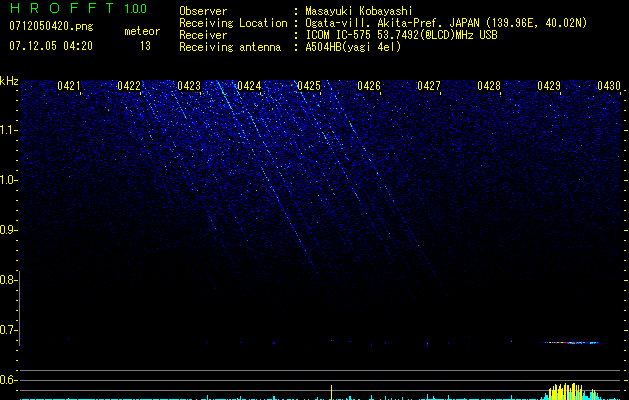
Task: Click the 0.6 kHz axis label
Action: [8, 380]
